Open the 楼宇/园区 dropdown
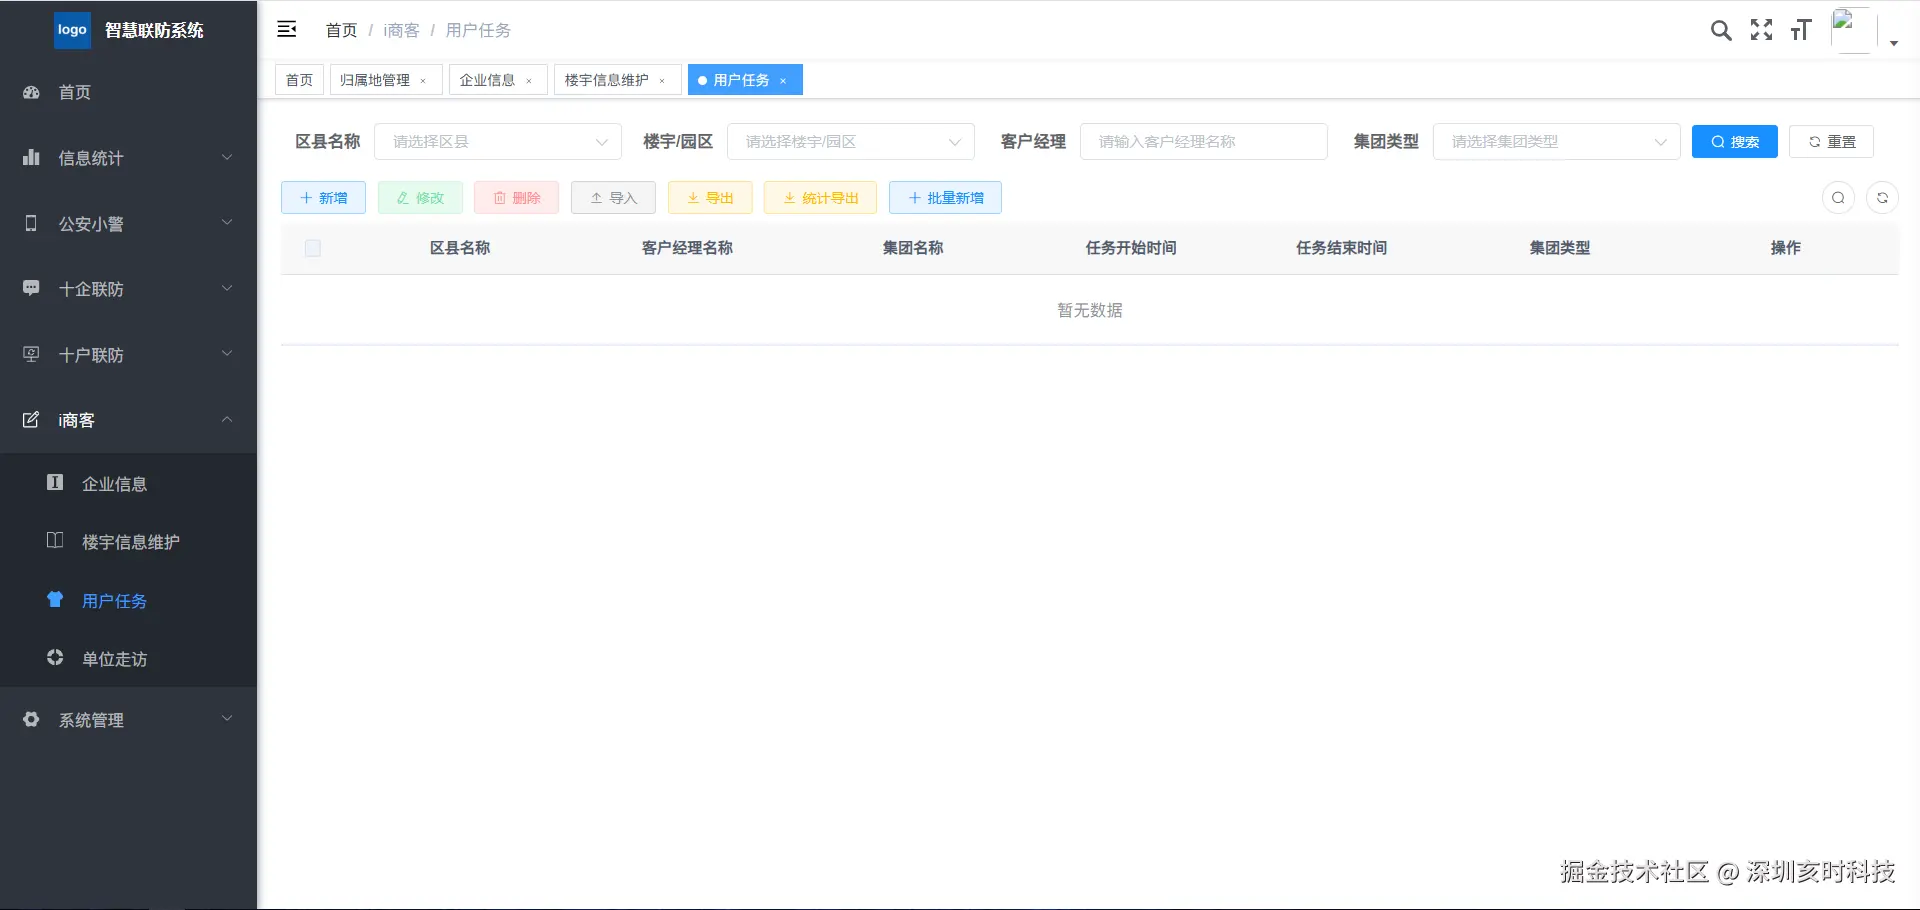This screenshot has width=1920, height=910. (851, 142)
